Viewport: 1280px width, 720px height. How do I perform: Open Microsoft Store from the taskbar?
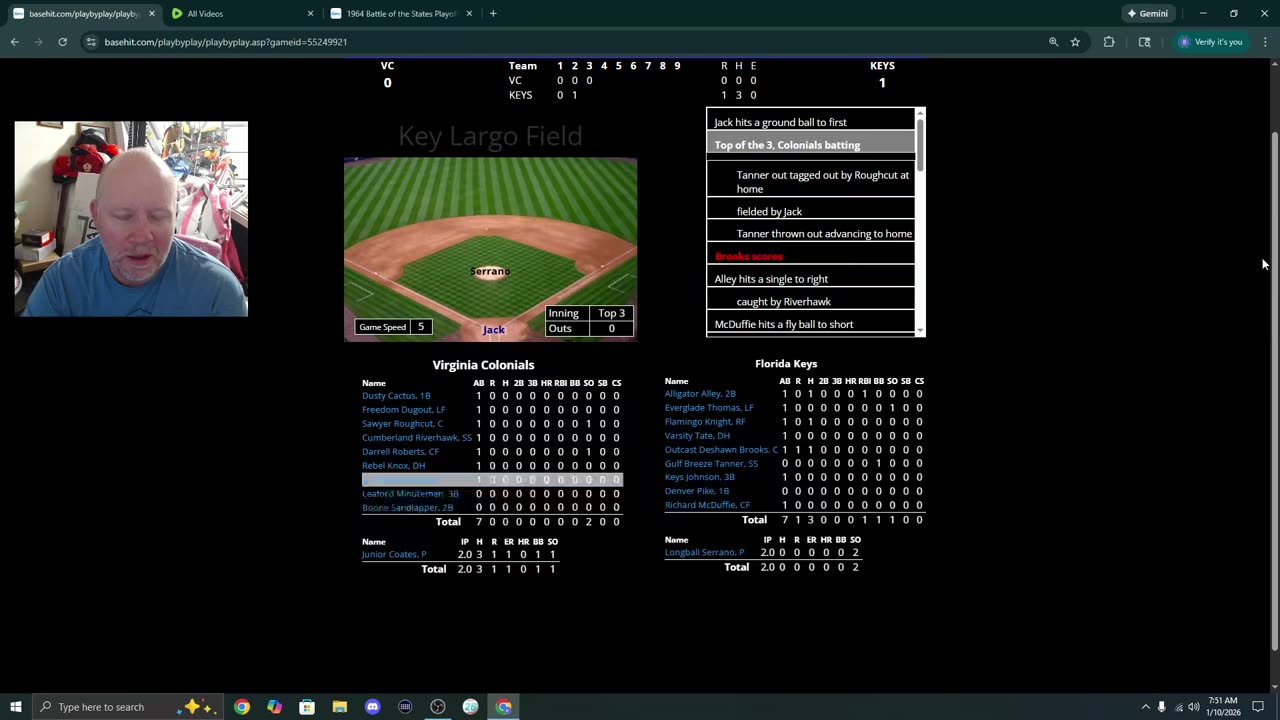307,707
